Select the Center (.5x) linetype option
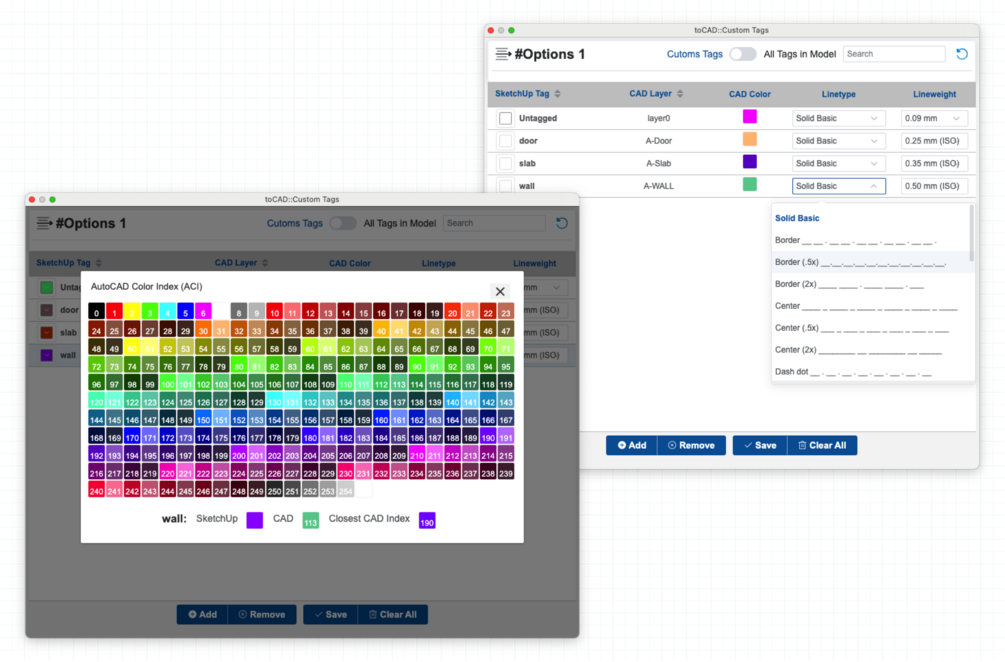This screenshot has width=1005, height=662. coord(870,328)
